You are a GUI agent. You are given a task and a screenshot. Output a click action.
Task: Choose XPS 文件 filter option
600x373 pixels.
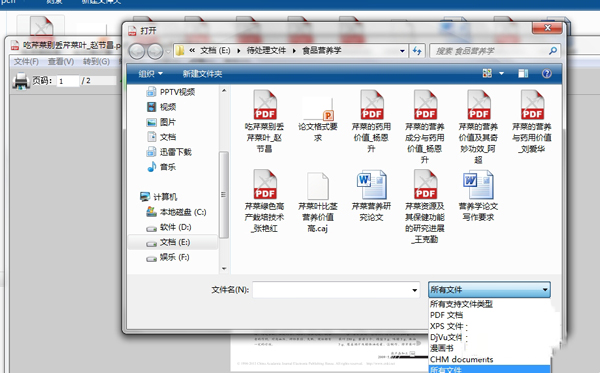click(446, 326)
